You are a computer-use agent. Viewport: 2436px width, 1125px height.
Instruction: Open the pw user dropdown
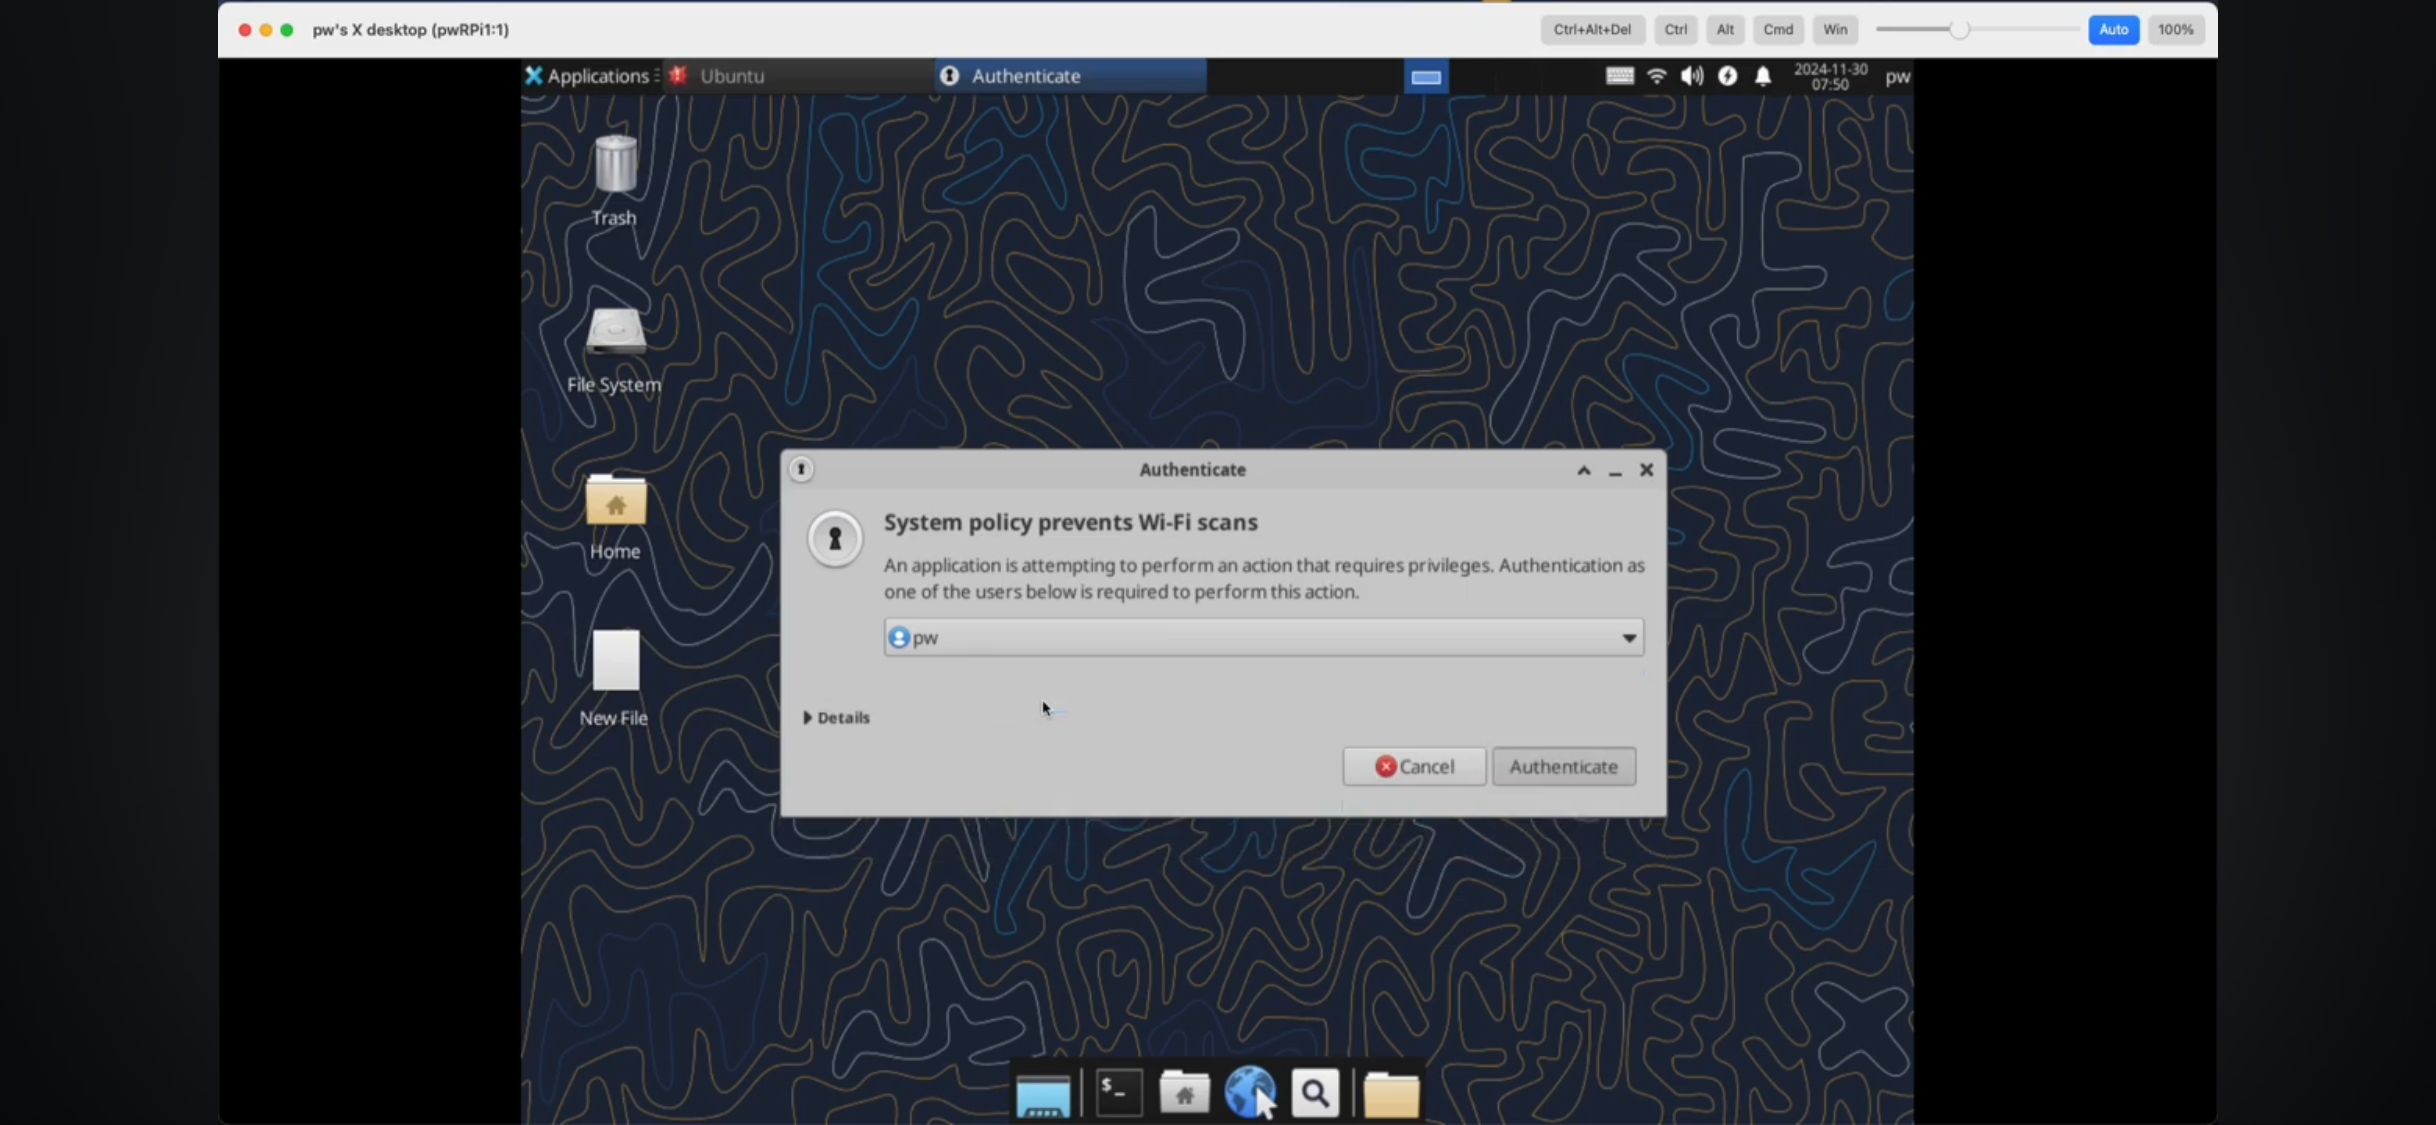1263,637
